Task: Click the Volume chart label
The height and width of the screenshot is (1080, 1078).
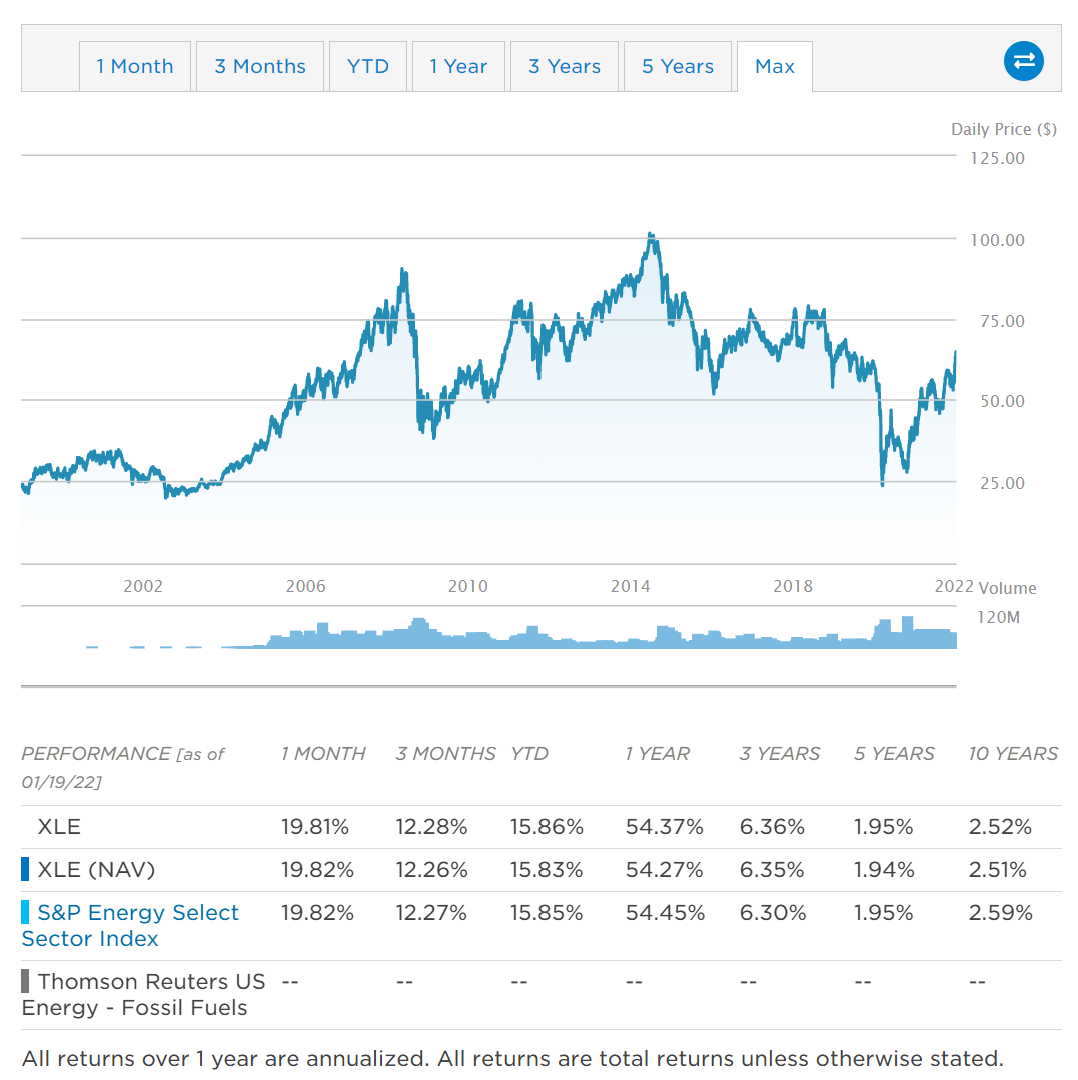Action: coord(1008,588)
